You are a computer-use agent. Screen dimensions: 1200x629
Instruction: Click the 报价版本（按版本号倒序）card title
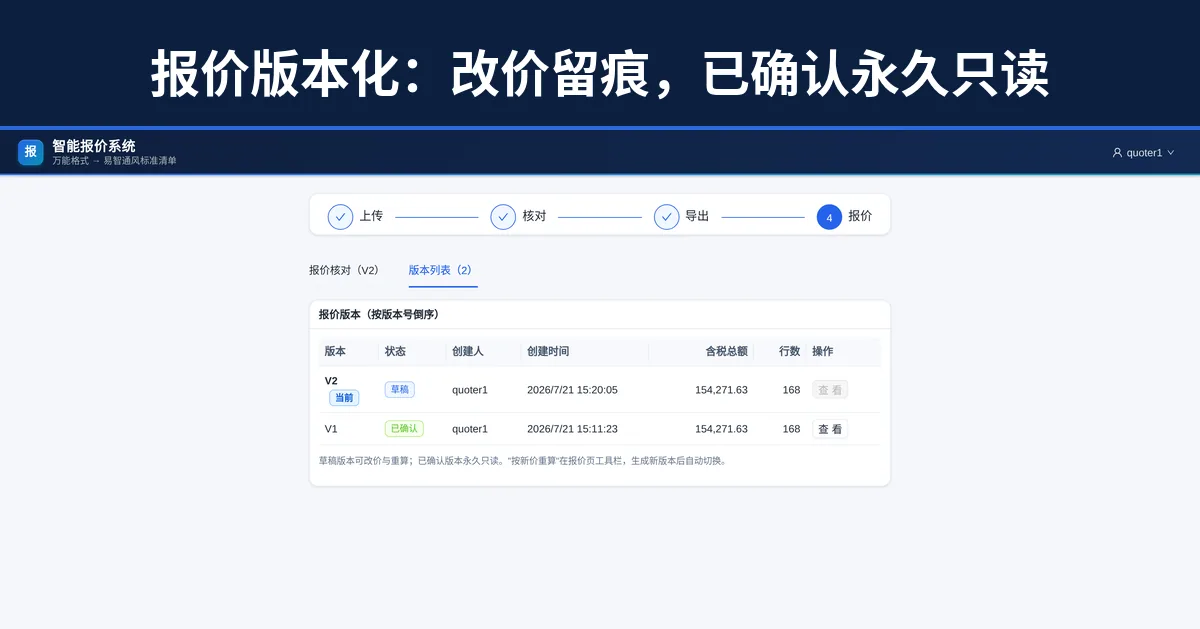(379, 314)
